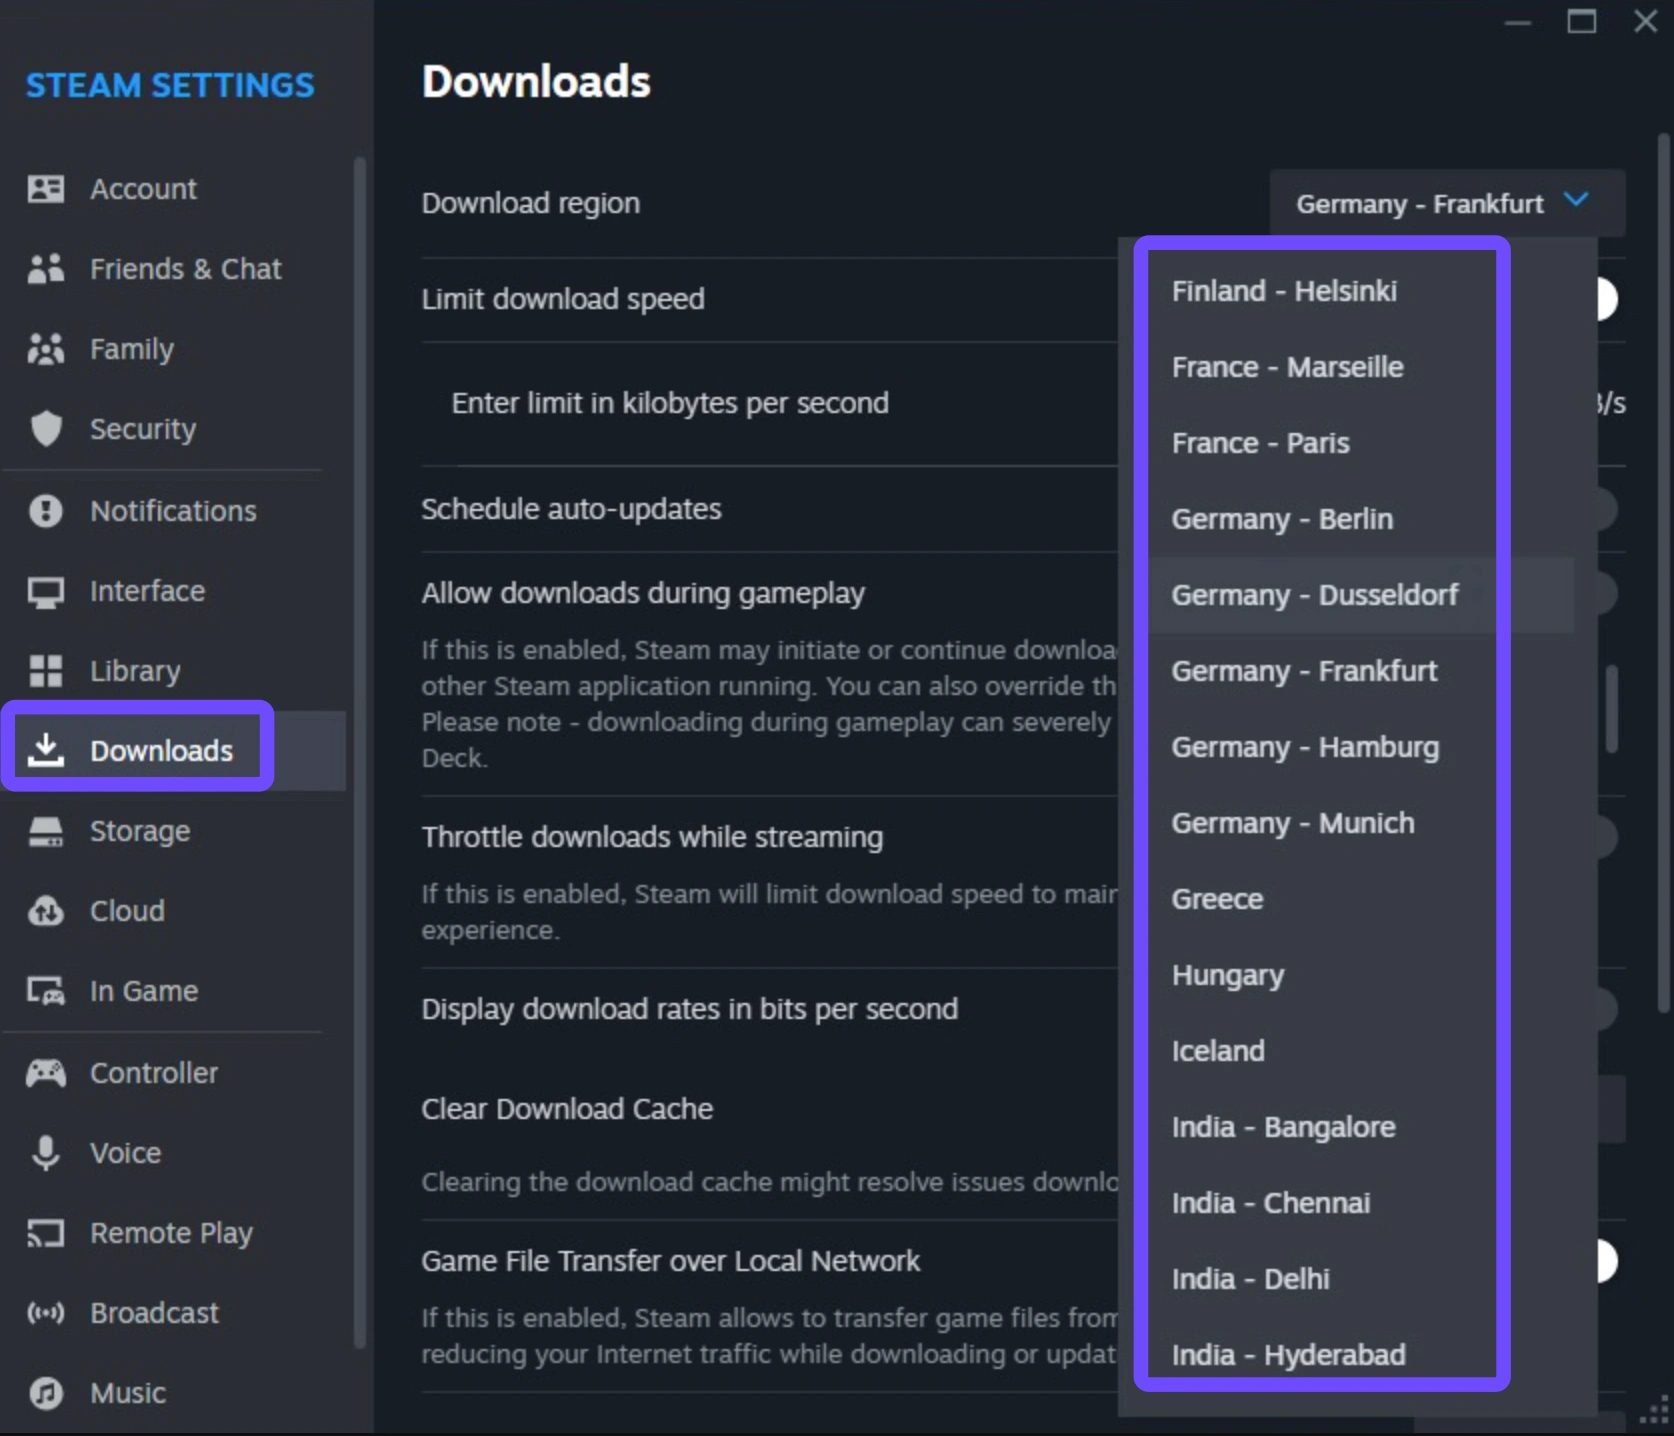1674x1436 pixels.
Task: Pick India - Bangalore in dropdown list
Action: point(1283,1127)
